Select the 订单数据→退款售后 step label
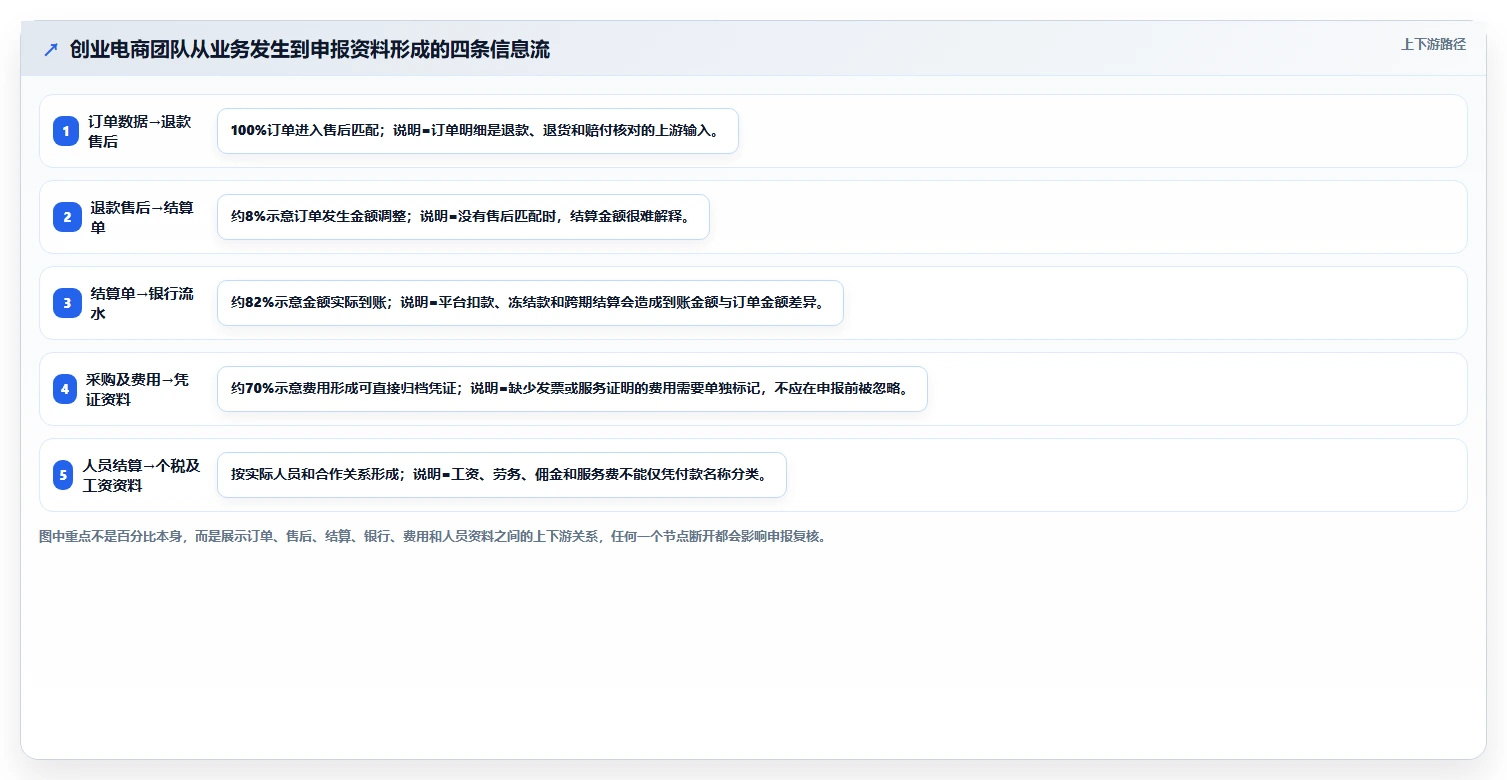1507x780 pixels. coord(139,131)
